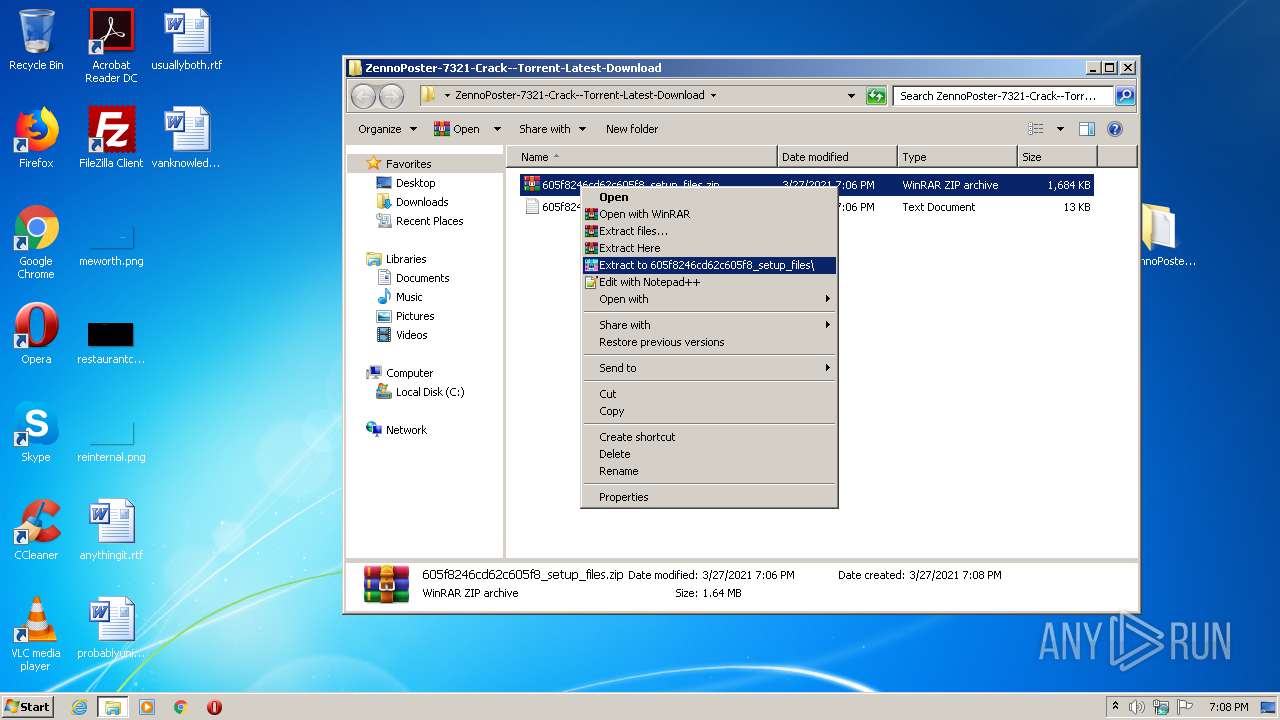Sort by Date modified column header
Image resolution: width=1280 pixels, height=720 pixels.
(x=837, y=157)
